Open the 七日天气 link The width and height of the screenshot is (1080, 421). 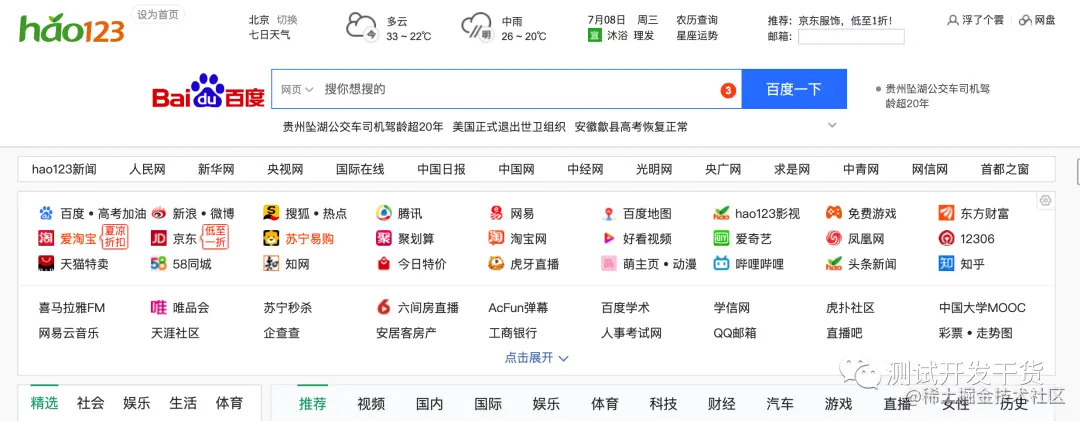click(269, 35)
